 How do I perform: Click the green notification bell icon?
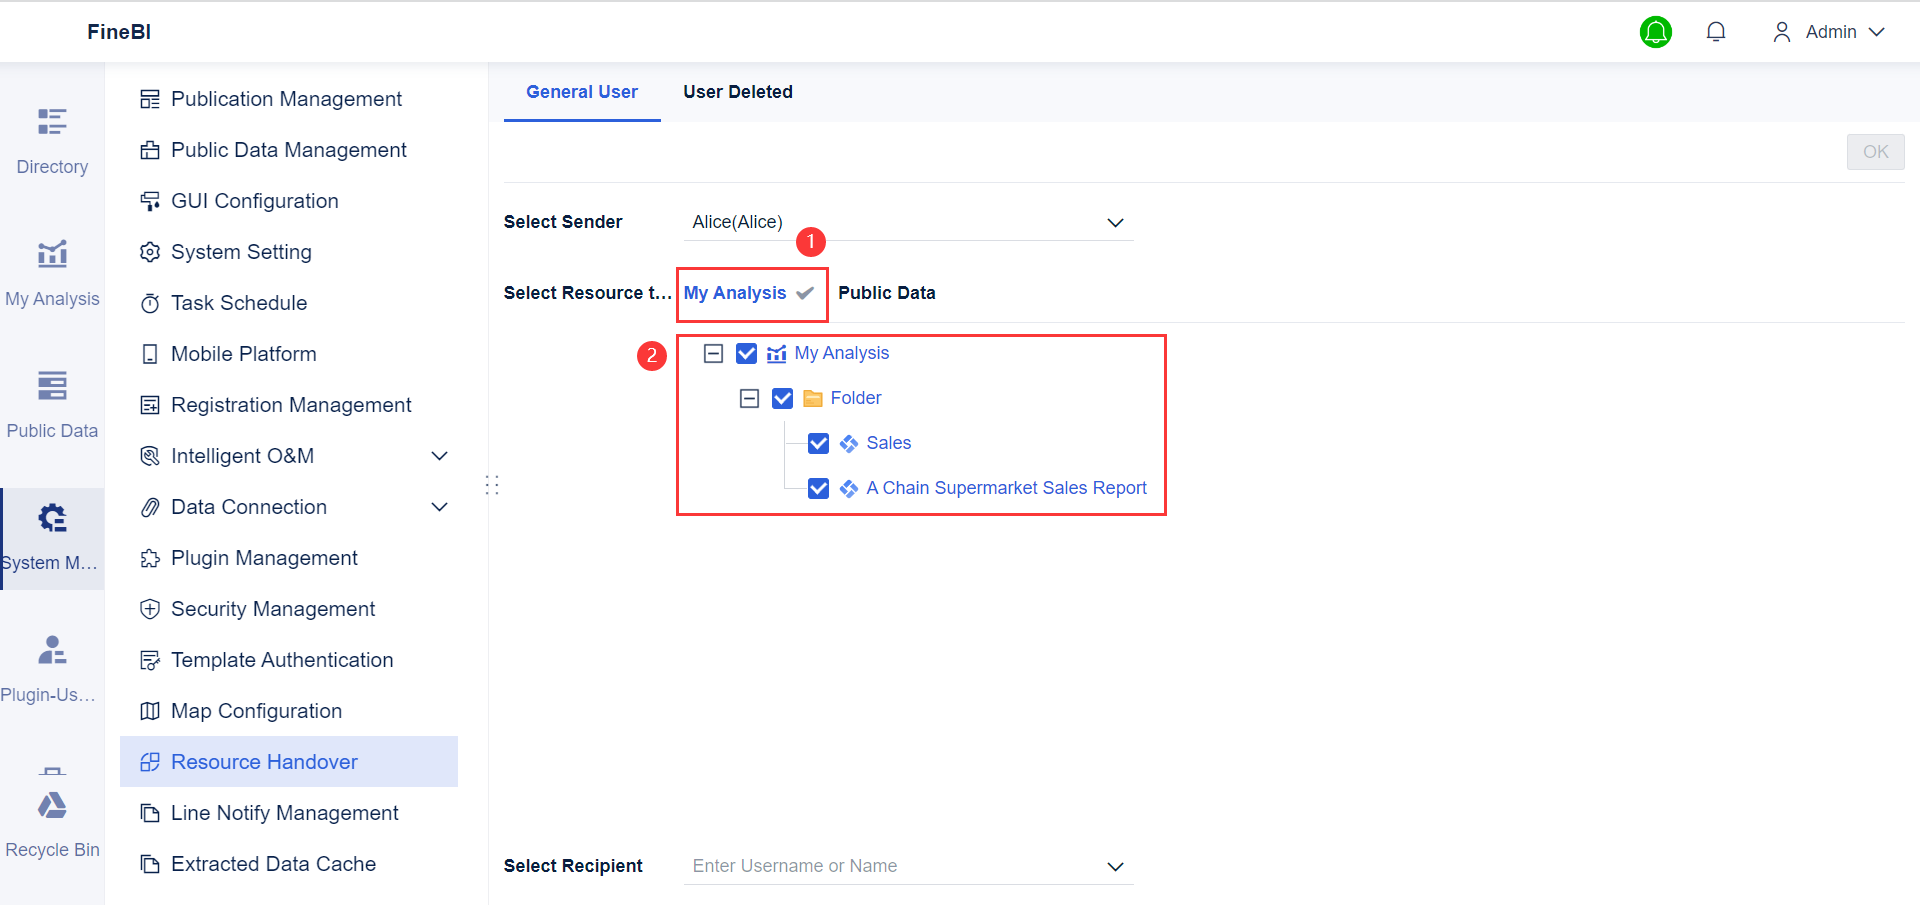point(1655,32)
